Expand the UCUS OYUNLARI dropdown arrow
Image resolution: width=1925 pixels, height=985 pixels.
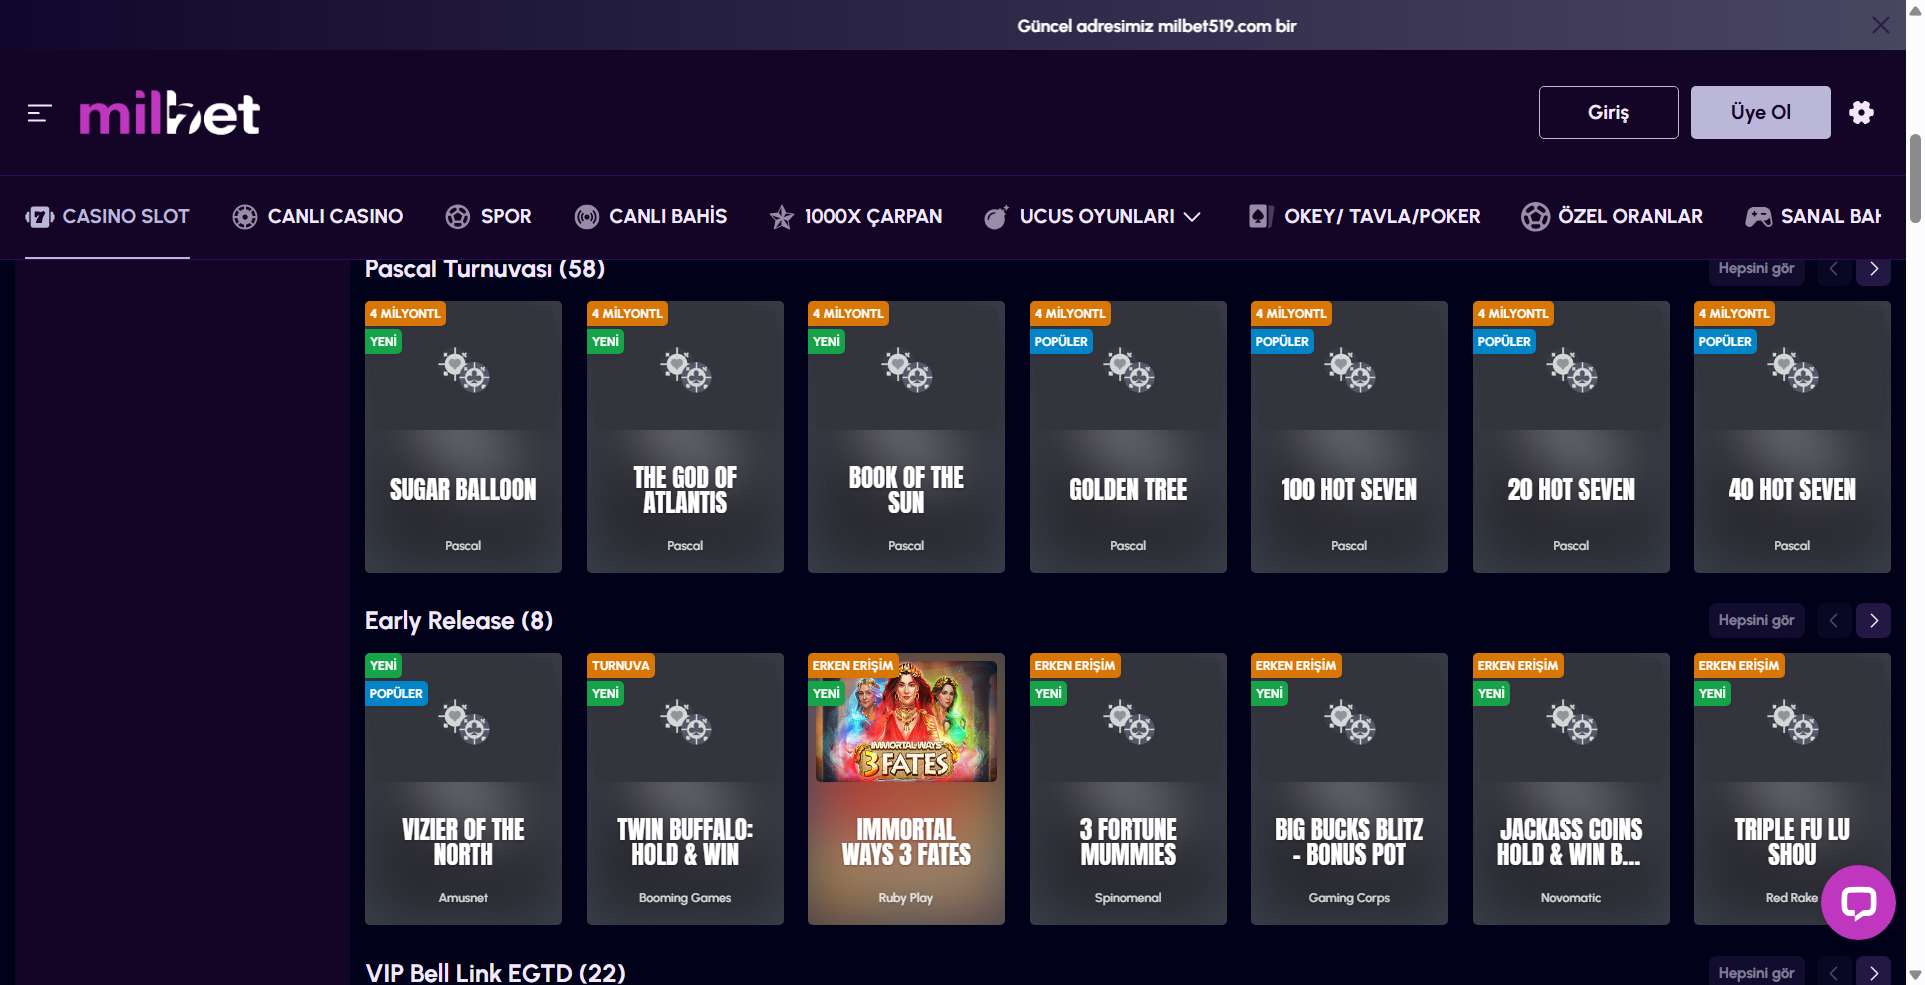1192,217
